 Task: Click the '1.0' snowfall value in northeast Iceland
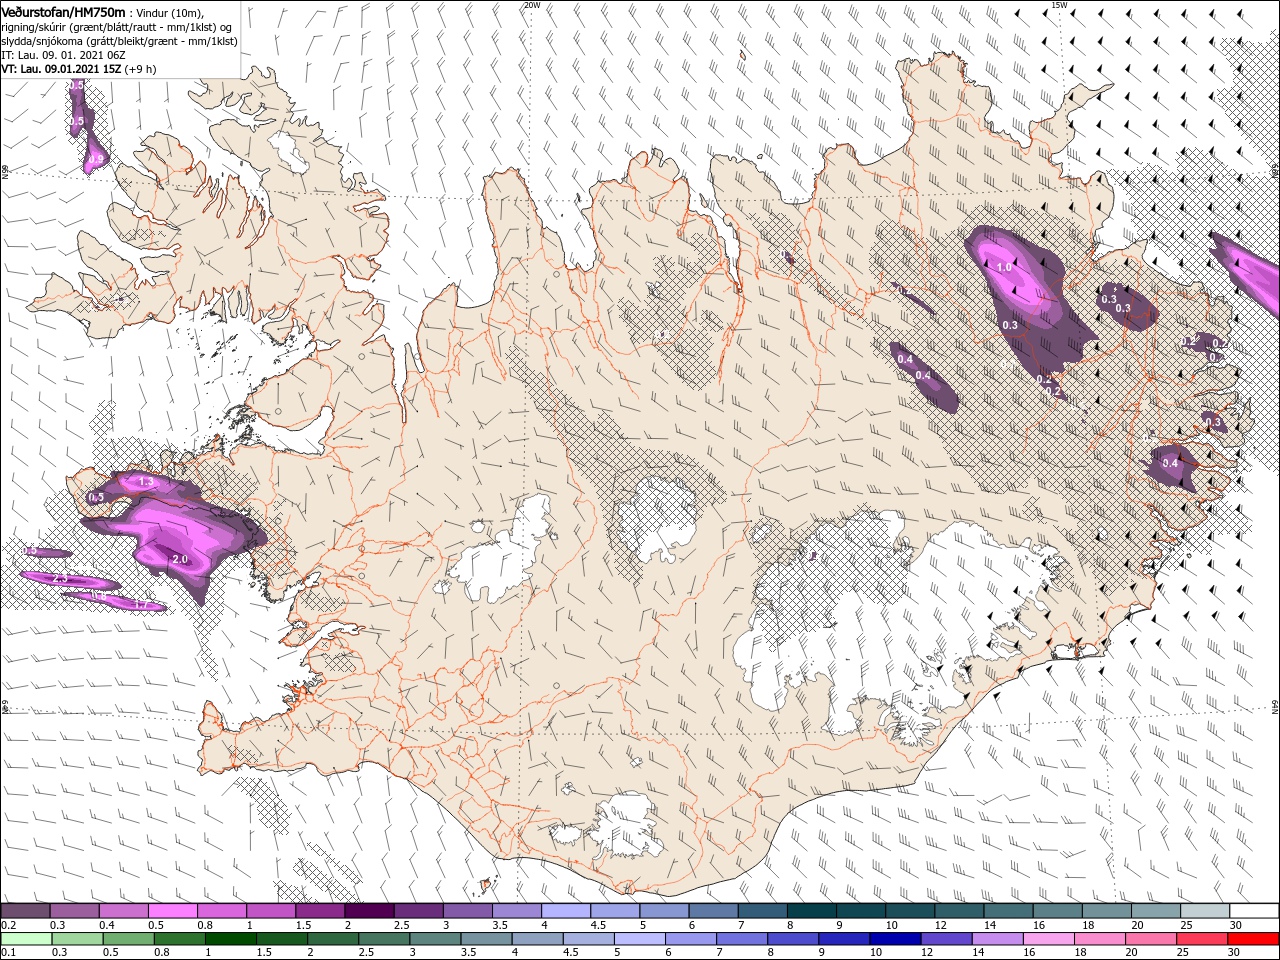(x=1005, y=268)
